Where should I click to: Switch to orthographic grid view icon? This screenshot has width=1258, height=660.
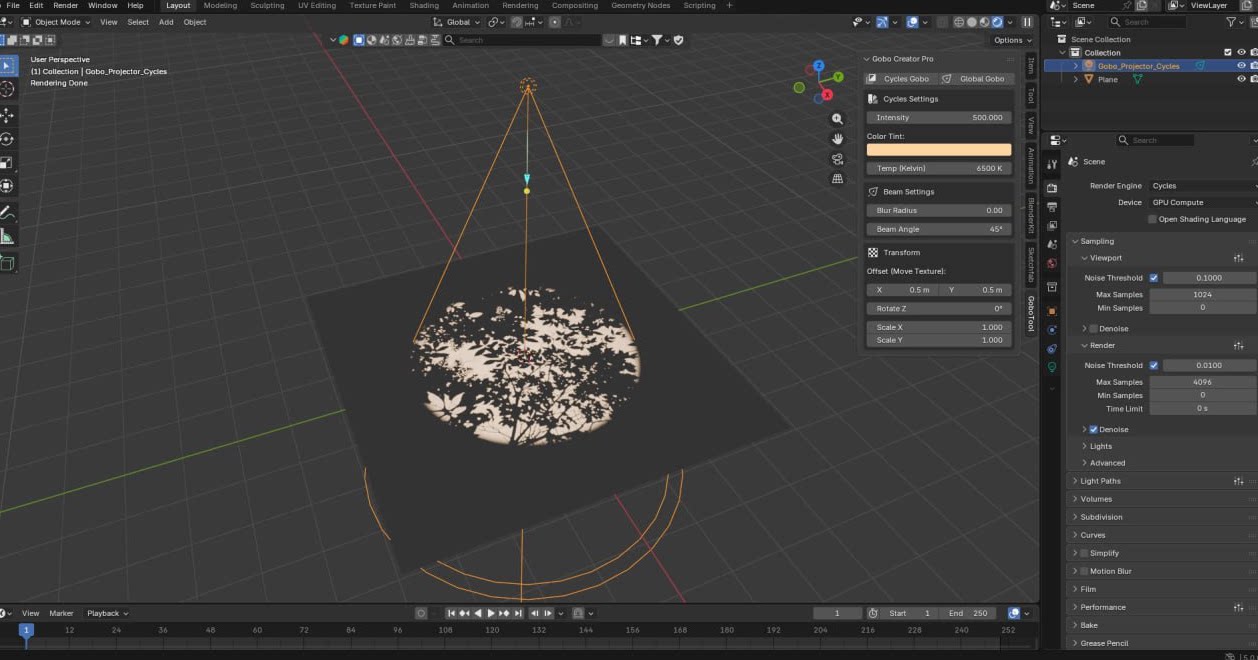837,179
